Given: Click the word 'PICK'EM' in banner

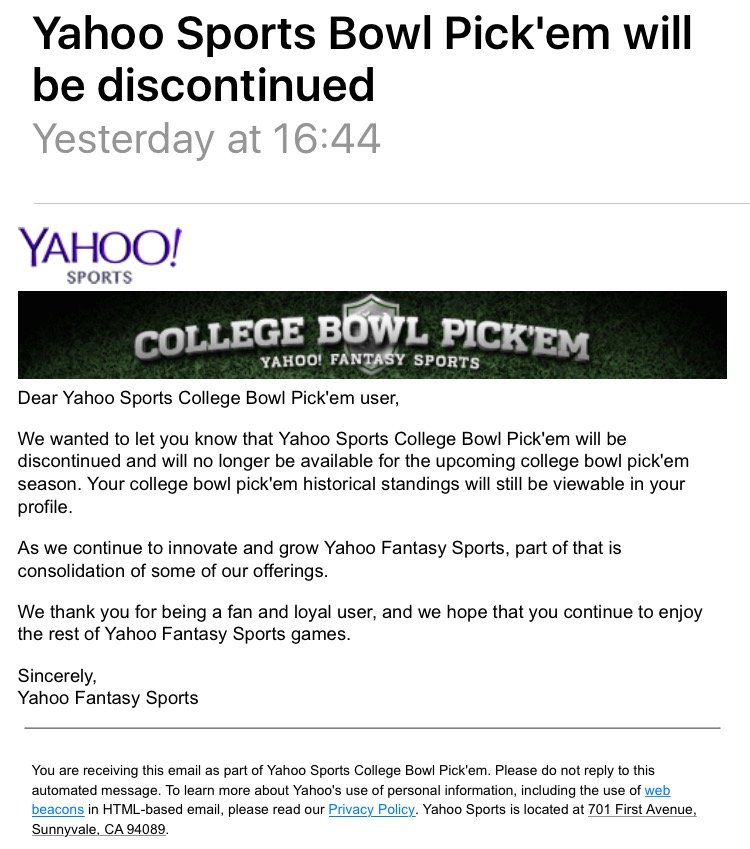Looking at the screenshot, I should [x=514, y=339].
